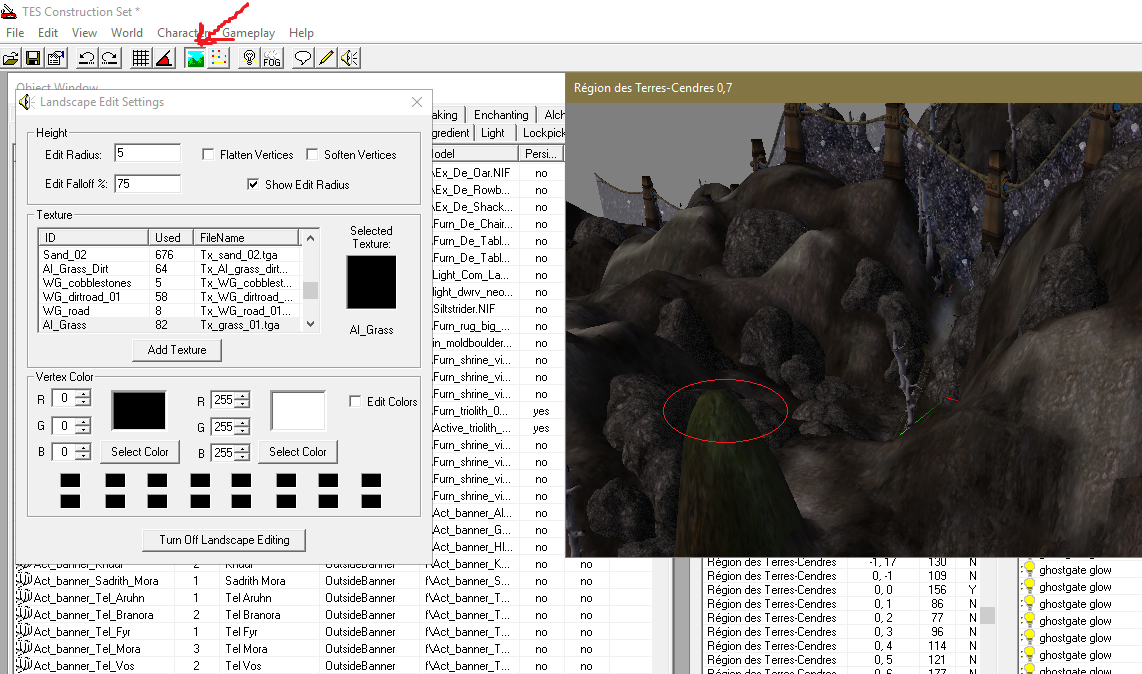
Task: Click Select Color under the white swatch
Action: (x=298, y=452)
